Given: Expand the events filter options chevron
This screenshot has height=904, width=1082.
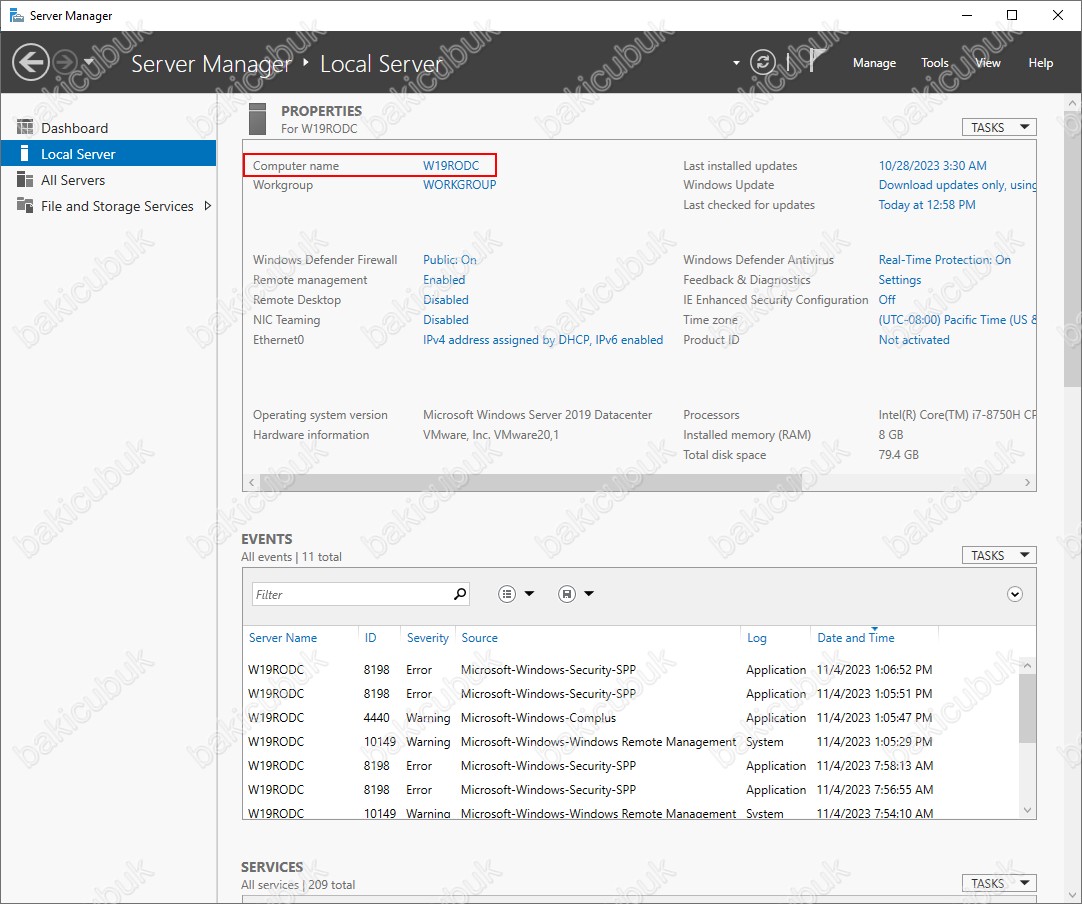Looking at the screenshot, I should pyautogui.click(x=1014, y=594).
